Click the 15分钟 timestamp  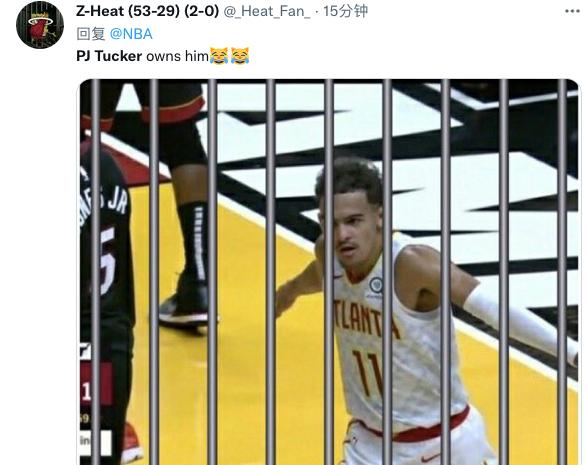[345, 11]
